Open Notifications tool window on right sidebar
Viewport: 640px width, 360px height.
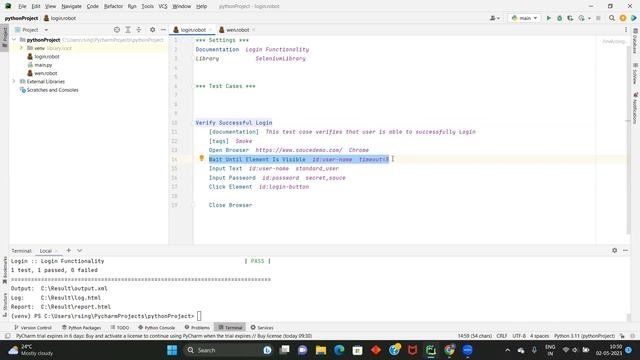[x=635, y=108]
